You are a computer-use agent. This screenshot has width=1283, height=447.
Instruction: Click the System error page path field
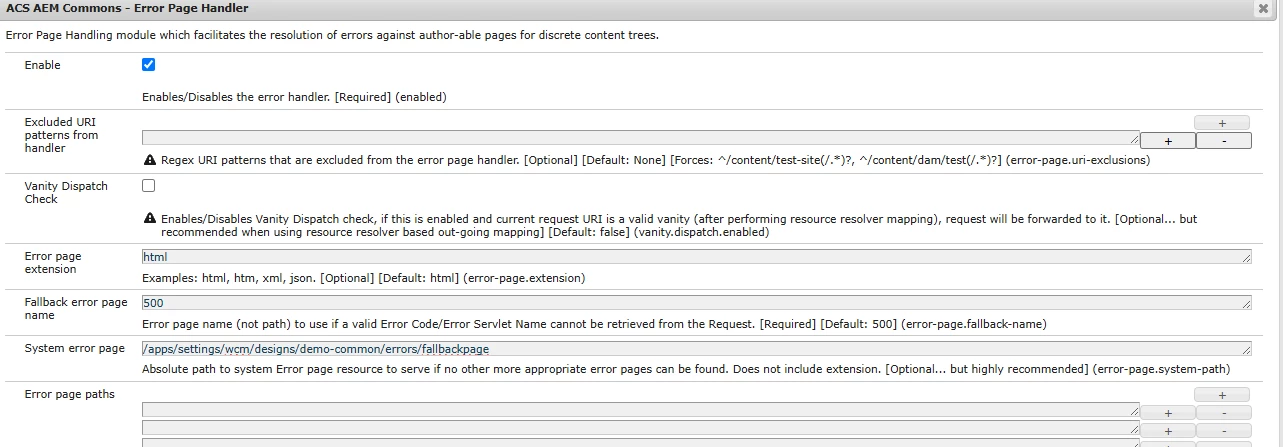tap(697, 349)
